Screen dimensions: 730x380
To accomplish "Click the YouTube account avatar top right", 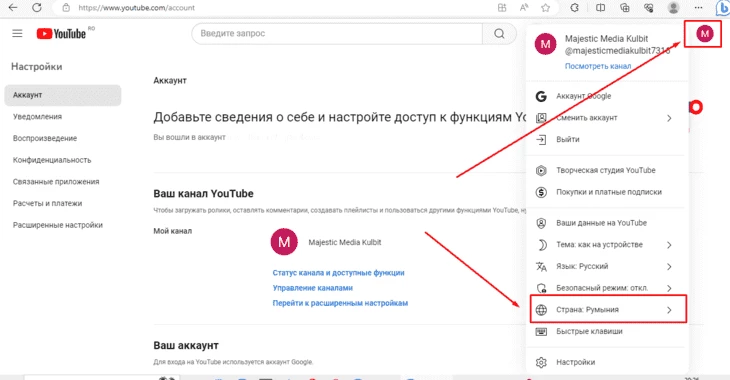I will tap(704, 34).
